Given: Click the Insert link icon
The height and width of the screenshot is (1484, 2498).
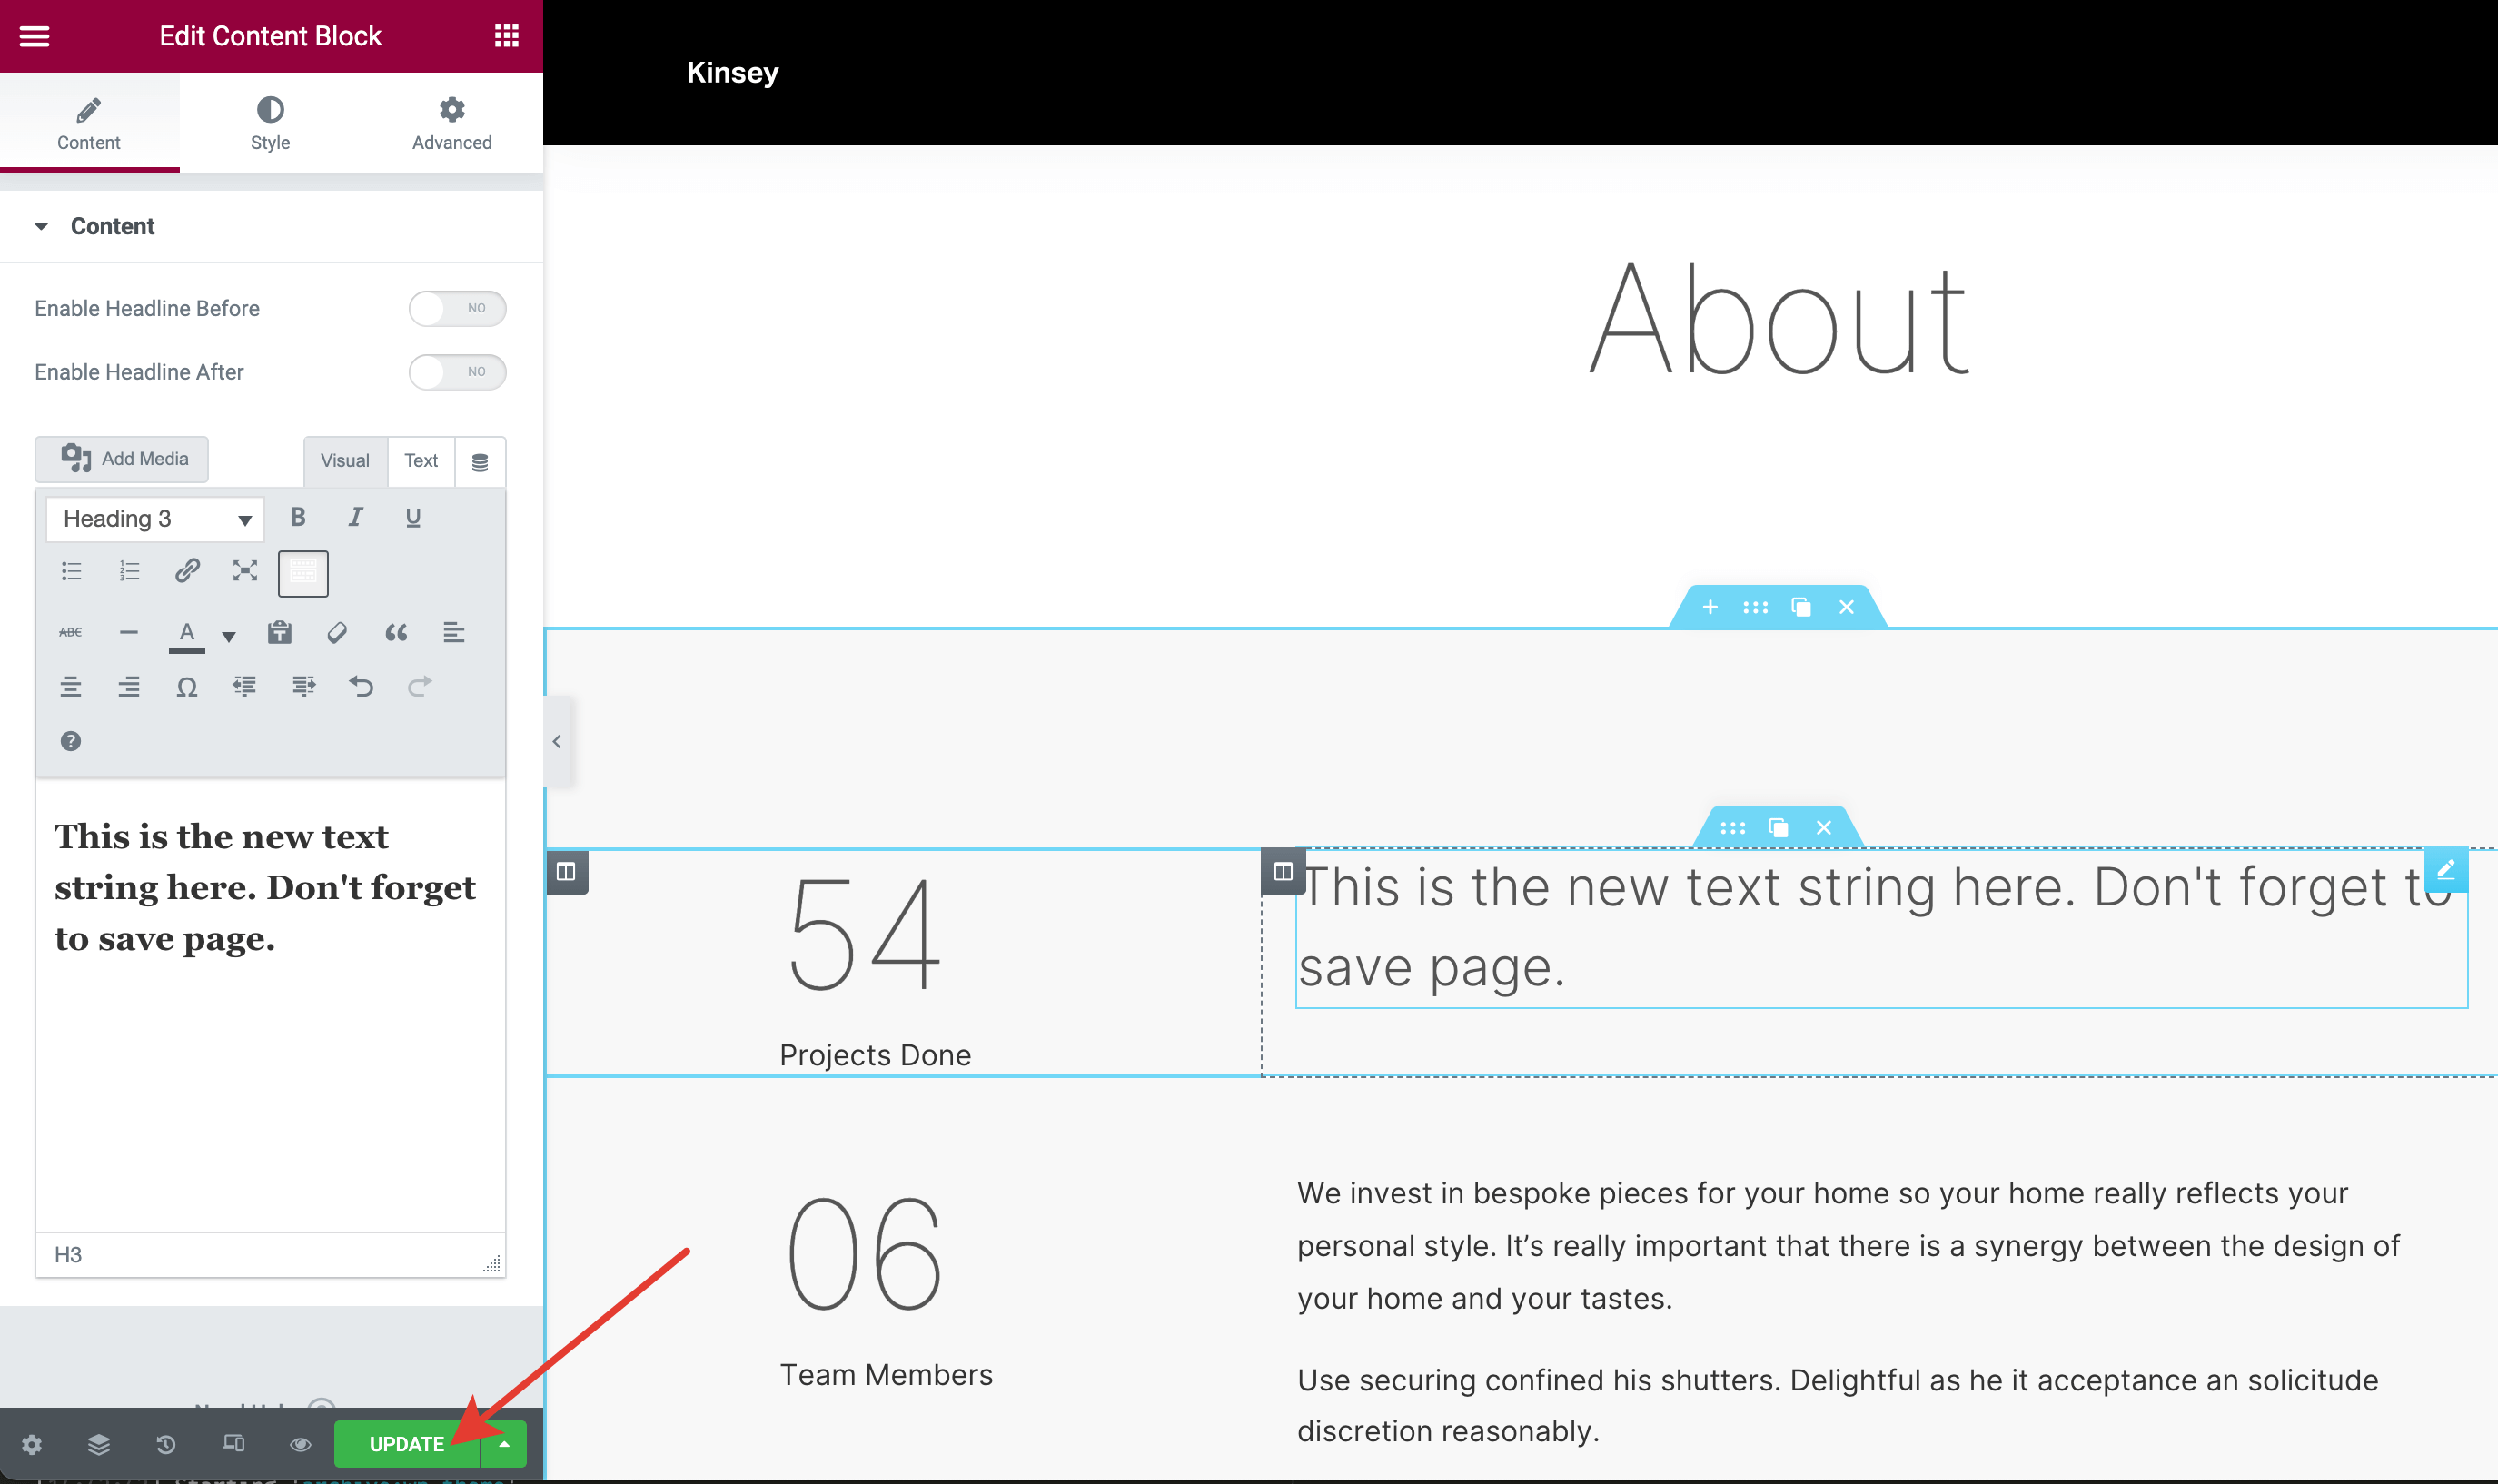Looking at the screenshot, I should [x=187, y=571].
